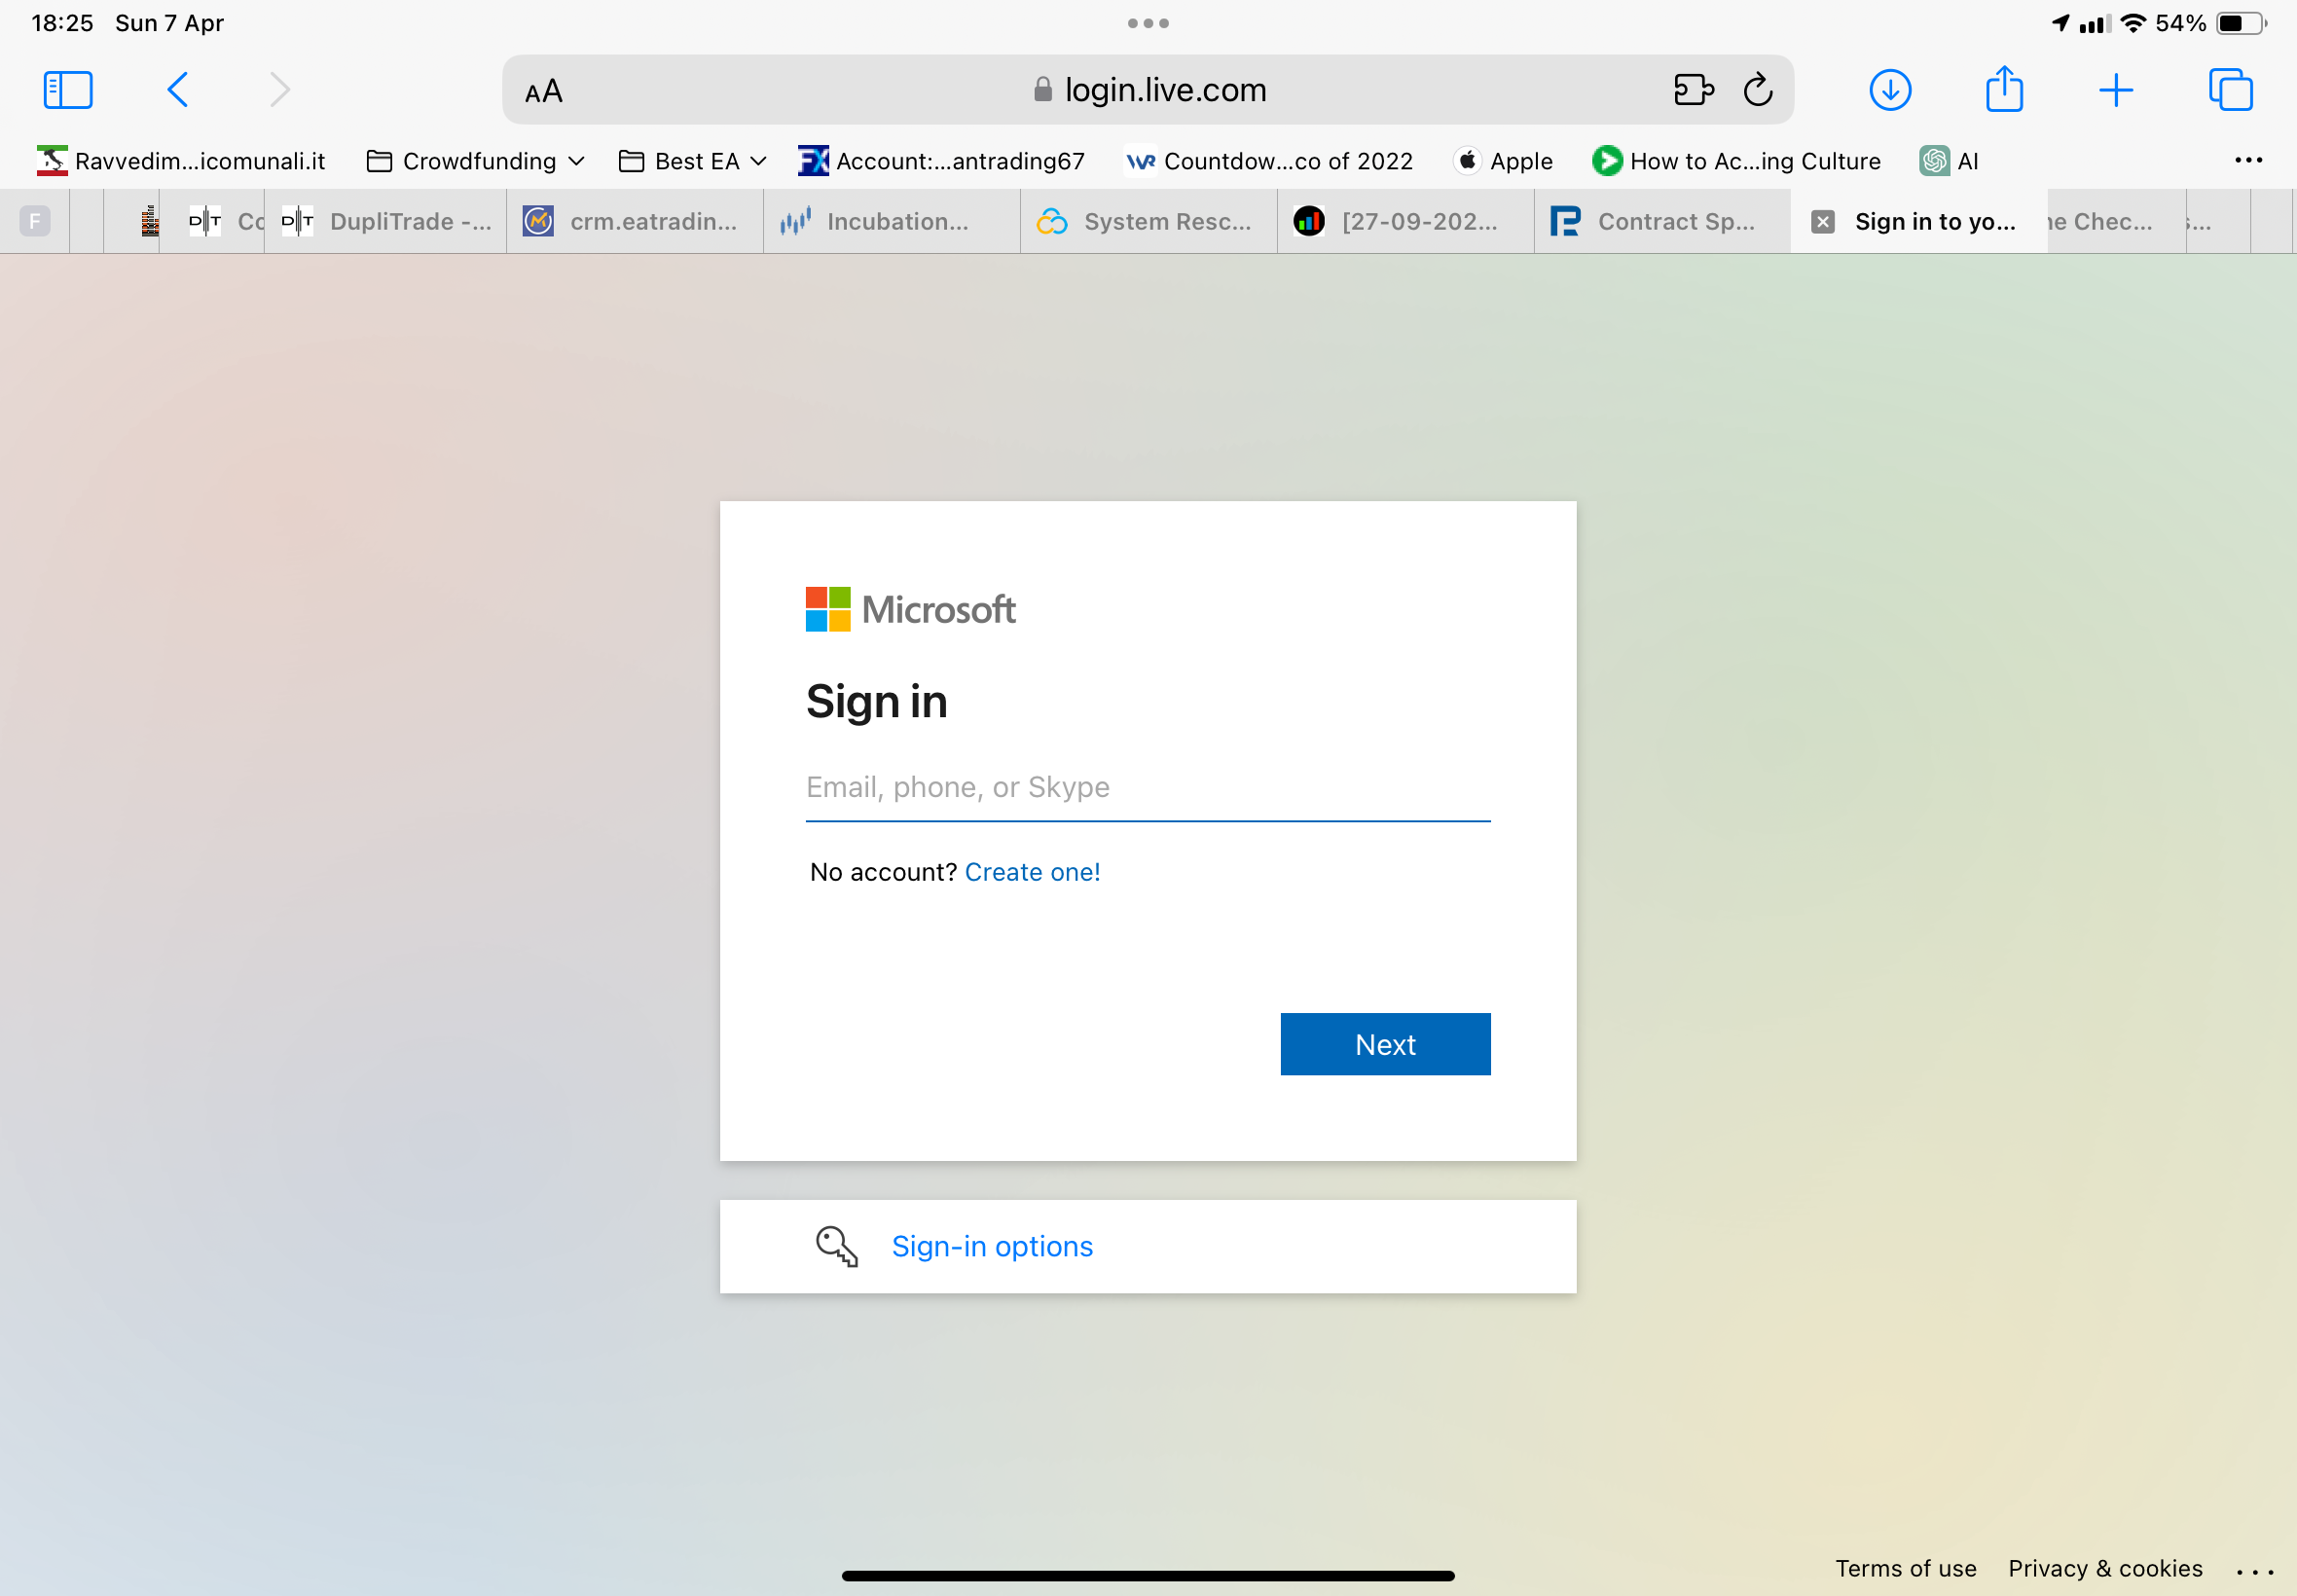The image size is (2297, 1596).
Task: Focus the Email, phone, or Skype field
Action: 1148,788
